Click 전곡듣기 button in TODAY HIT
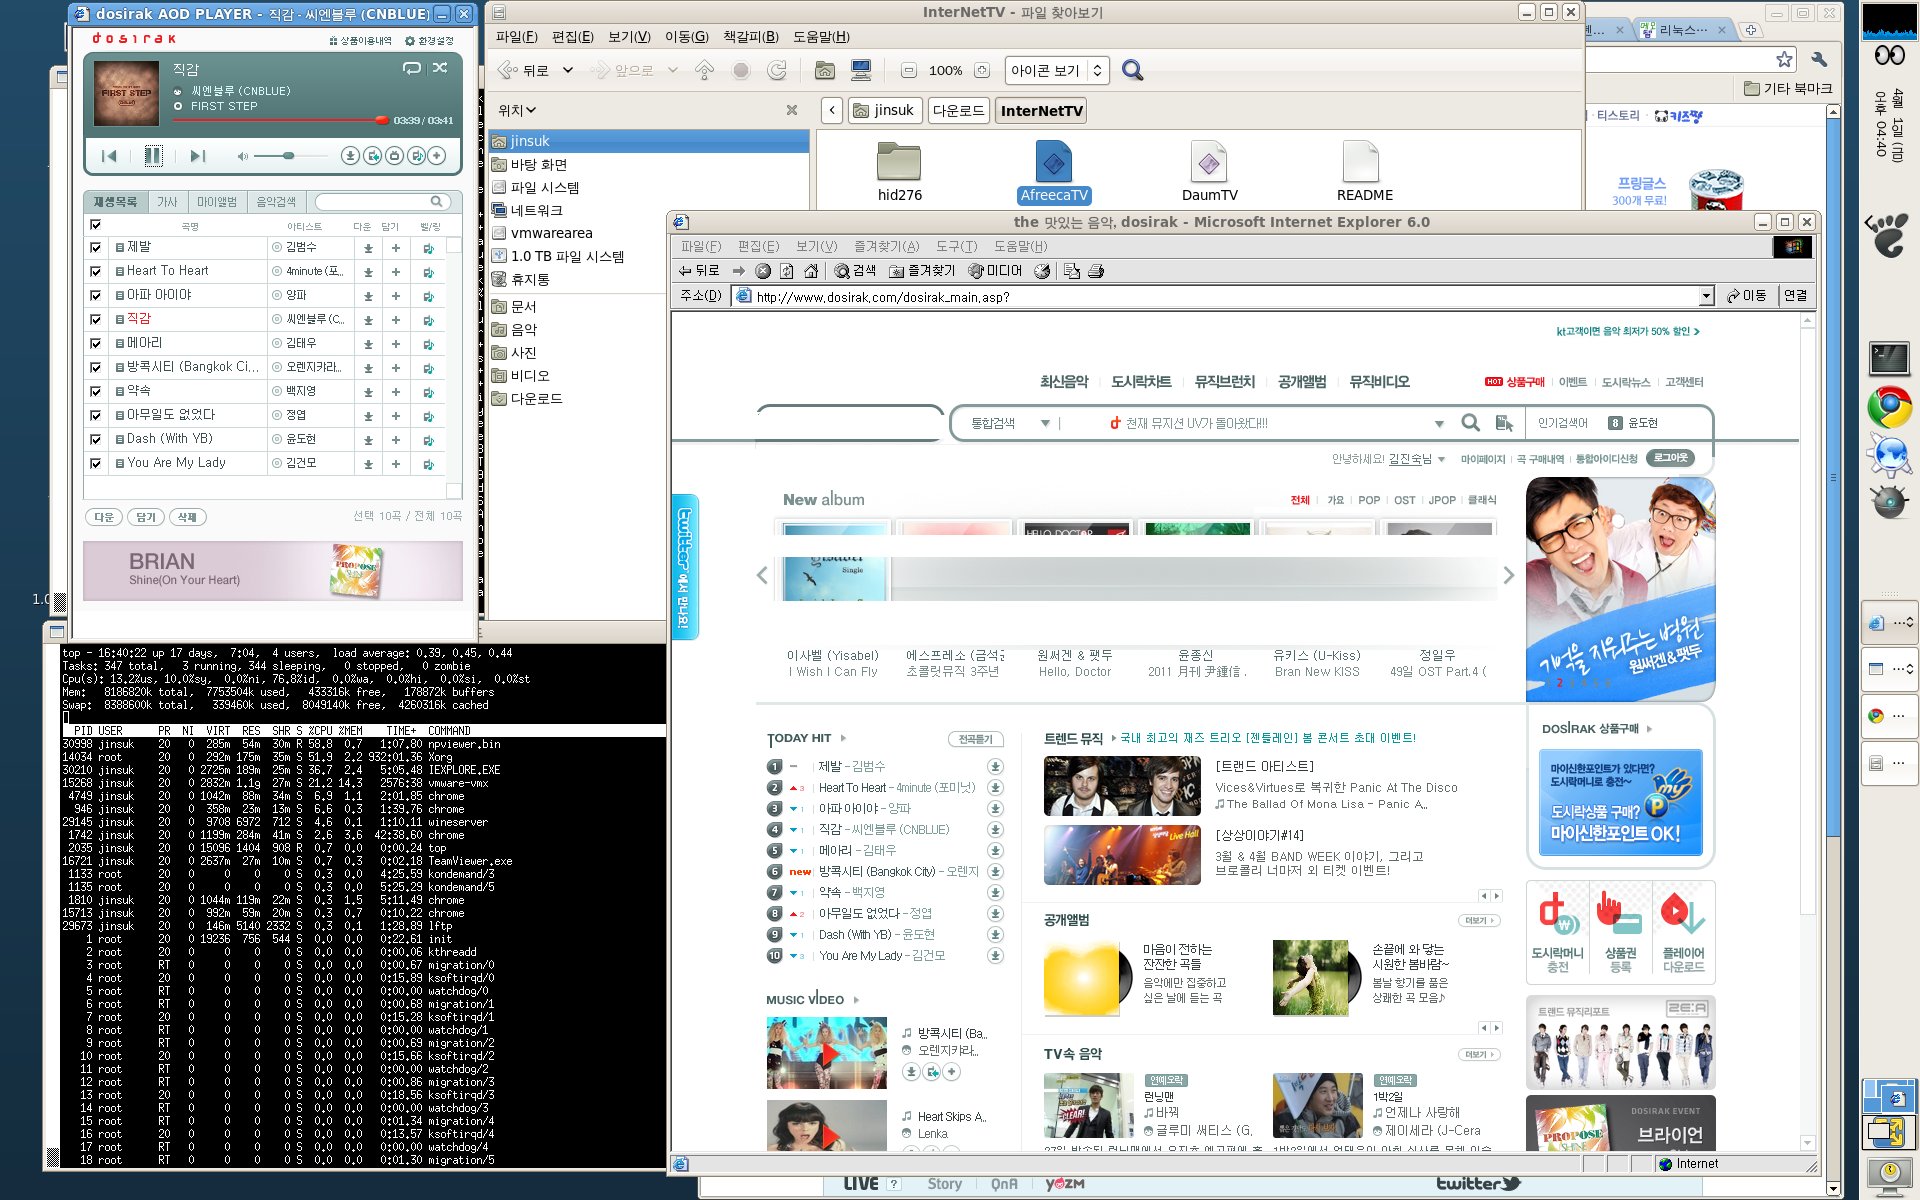 tap(975, 739)
